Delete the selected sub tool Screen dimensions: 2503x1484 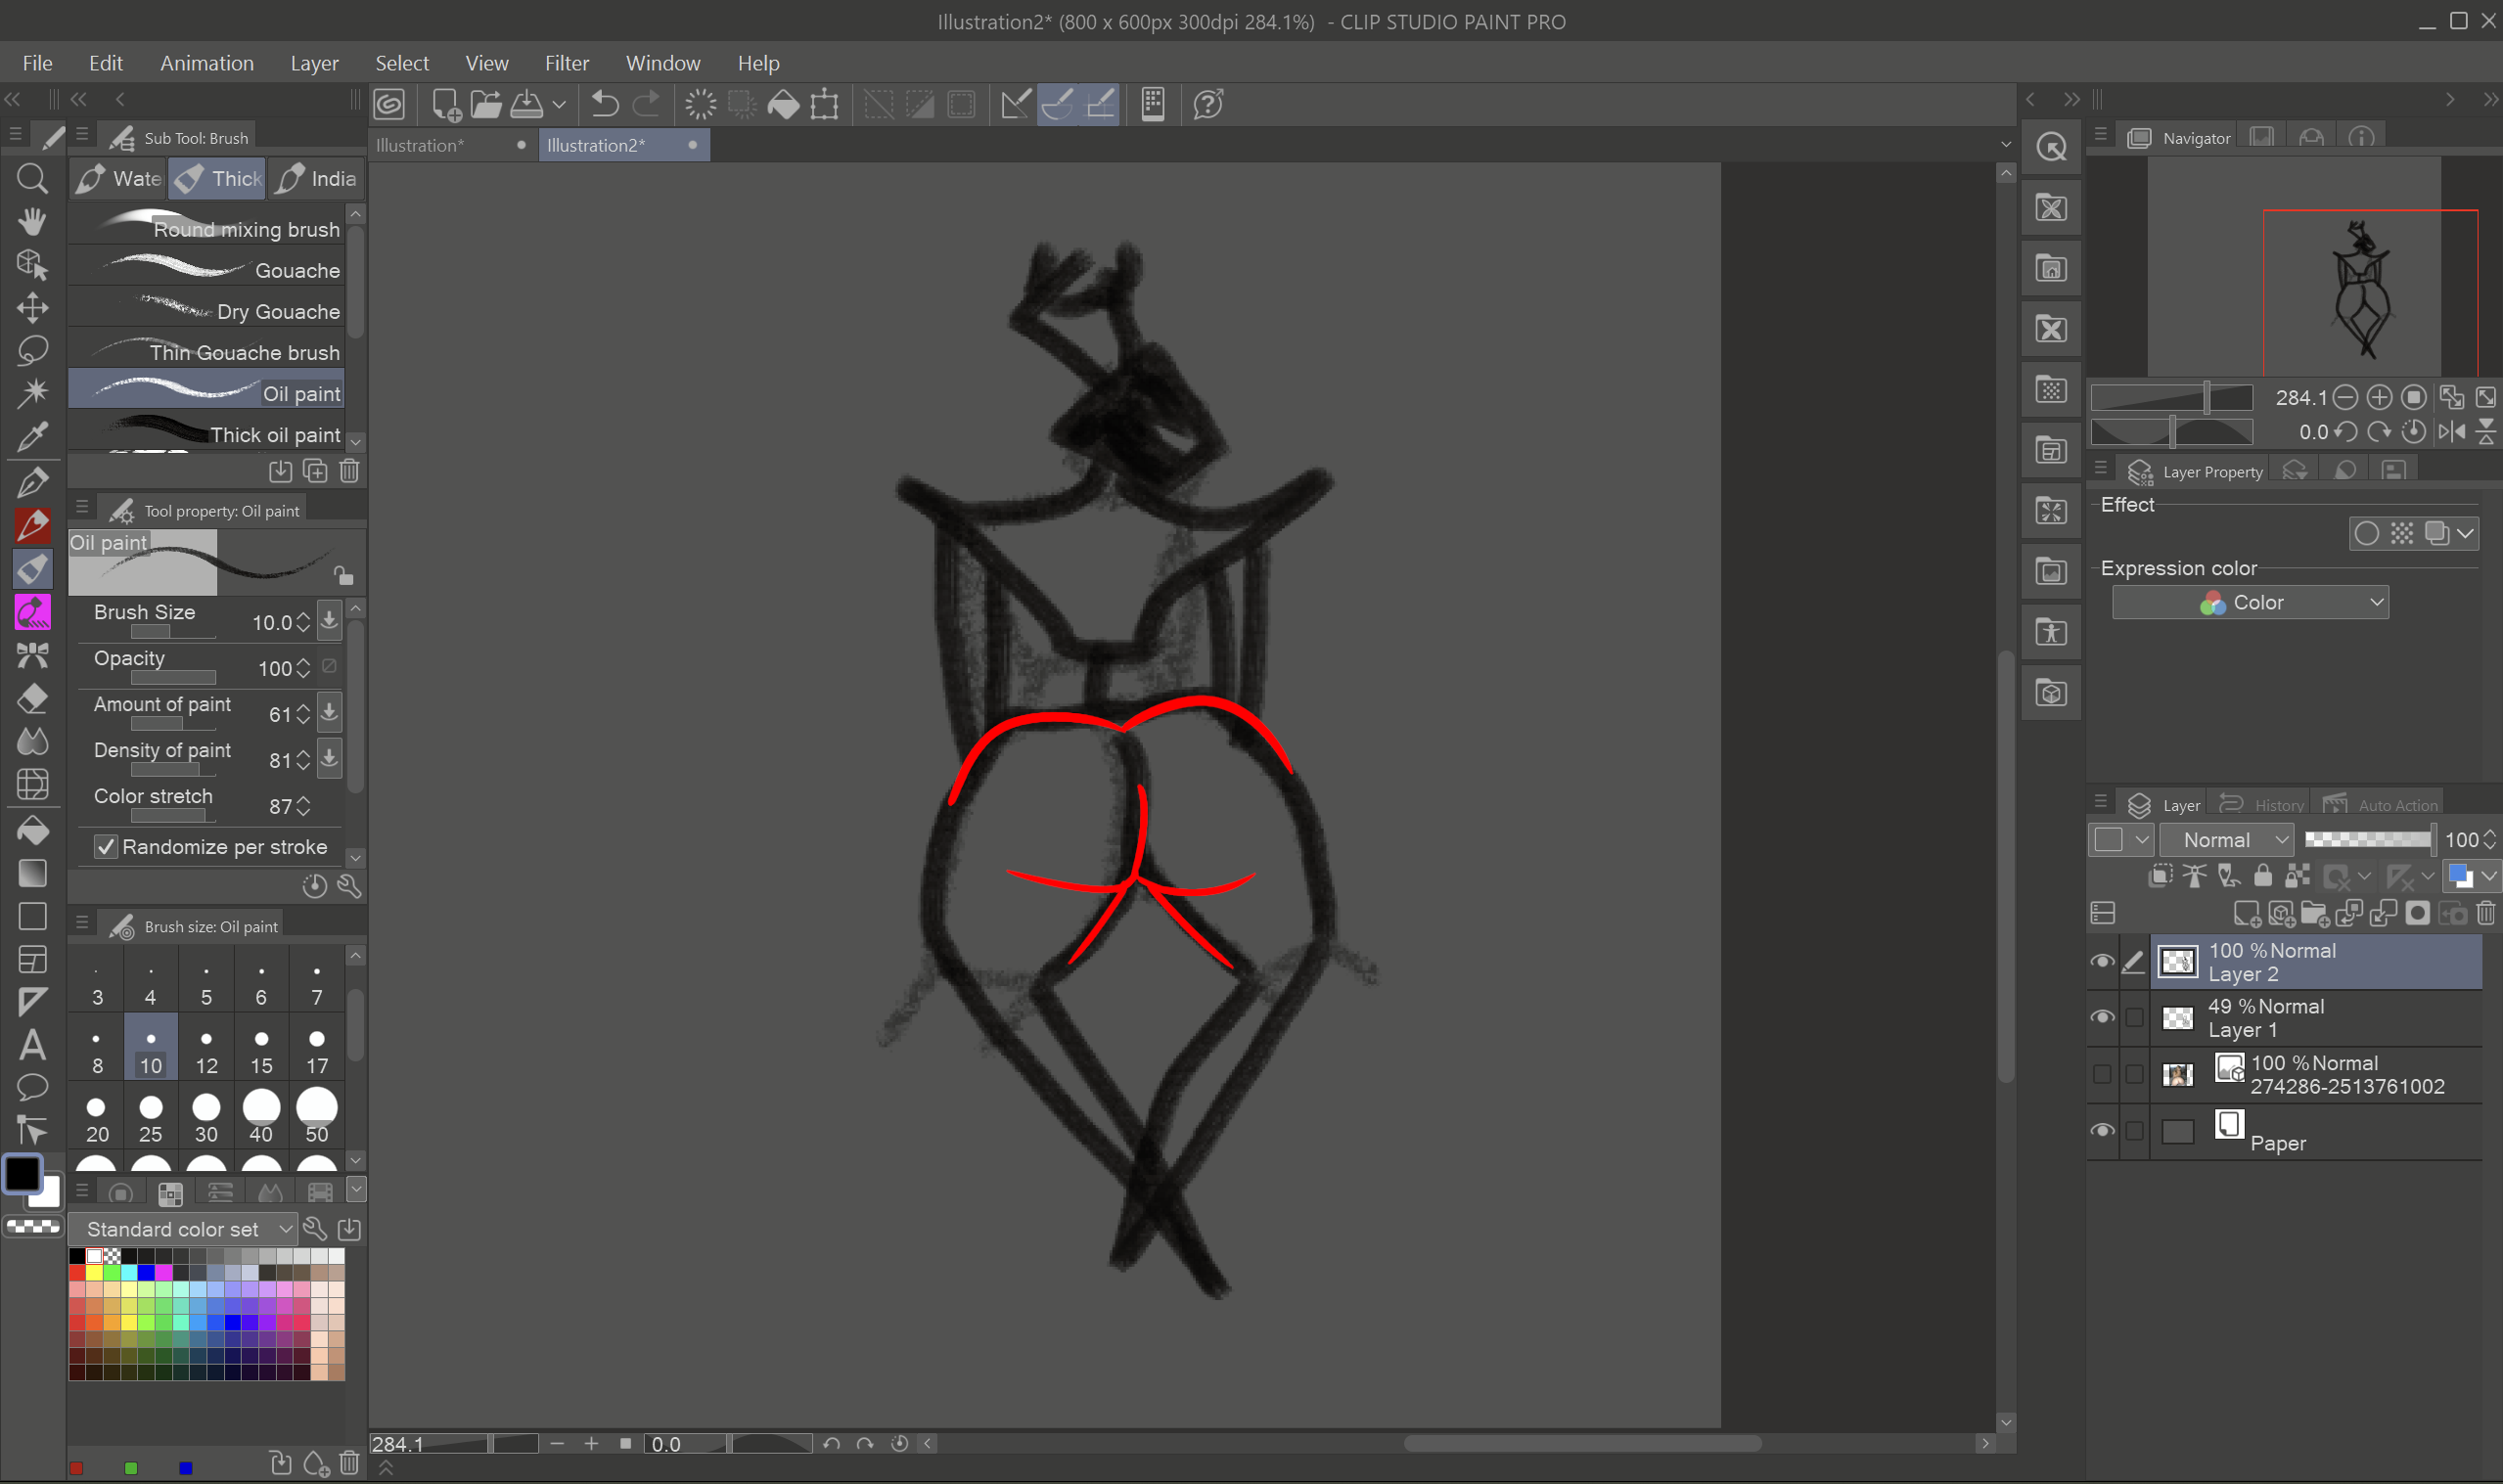[349, 471]
